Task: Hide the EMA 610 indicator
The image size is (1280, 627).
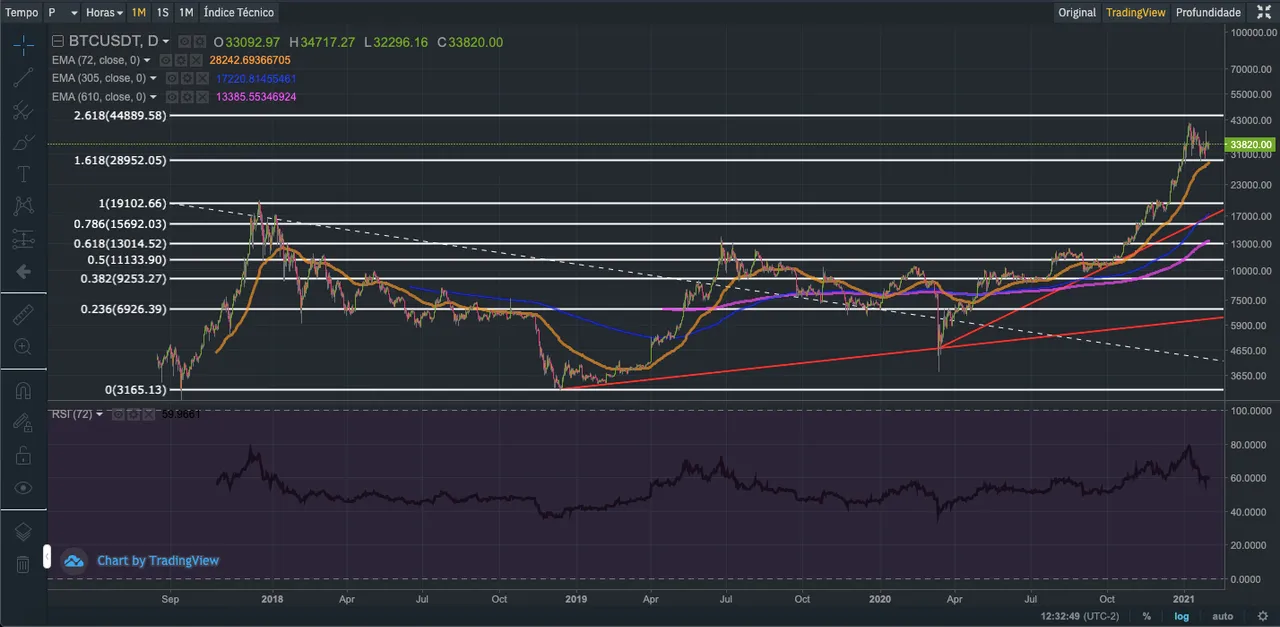Action: pyautogui.click(x=172, y=96)
